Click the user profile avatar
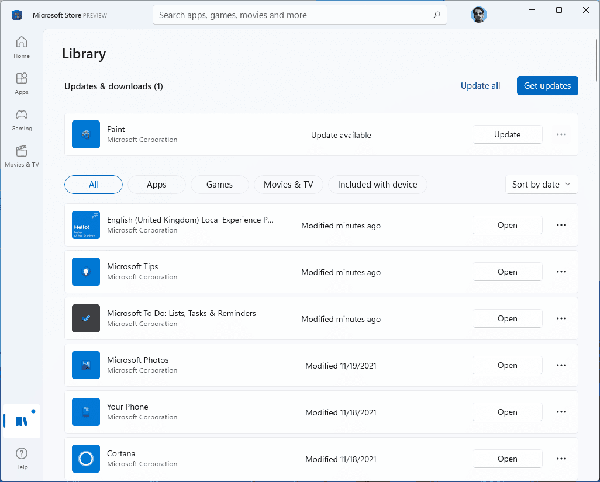Screen dimensions: 600x482 point(479,15)
